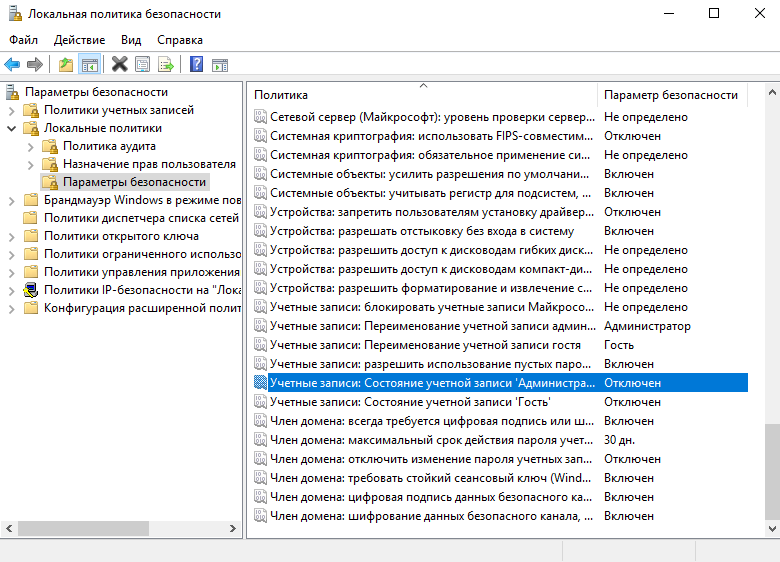Screen dimensions: 780x562
Task: Open Properties via the toolbar icon
Action: [x=143, y=65]
